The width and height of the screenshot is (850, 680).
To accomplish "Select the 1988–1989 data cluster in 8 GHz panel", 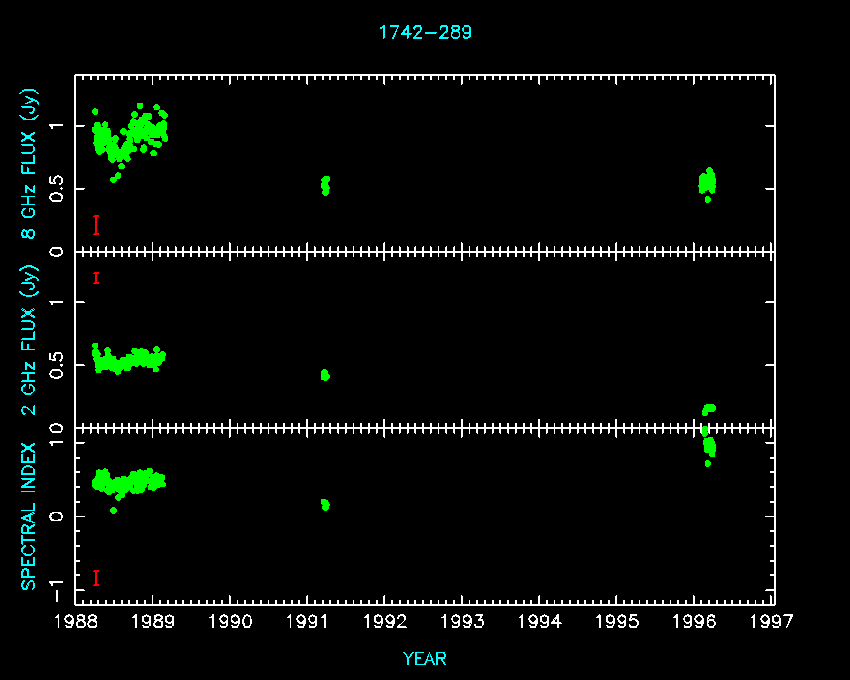I will coord(130,137).
